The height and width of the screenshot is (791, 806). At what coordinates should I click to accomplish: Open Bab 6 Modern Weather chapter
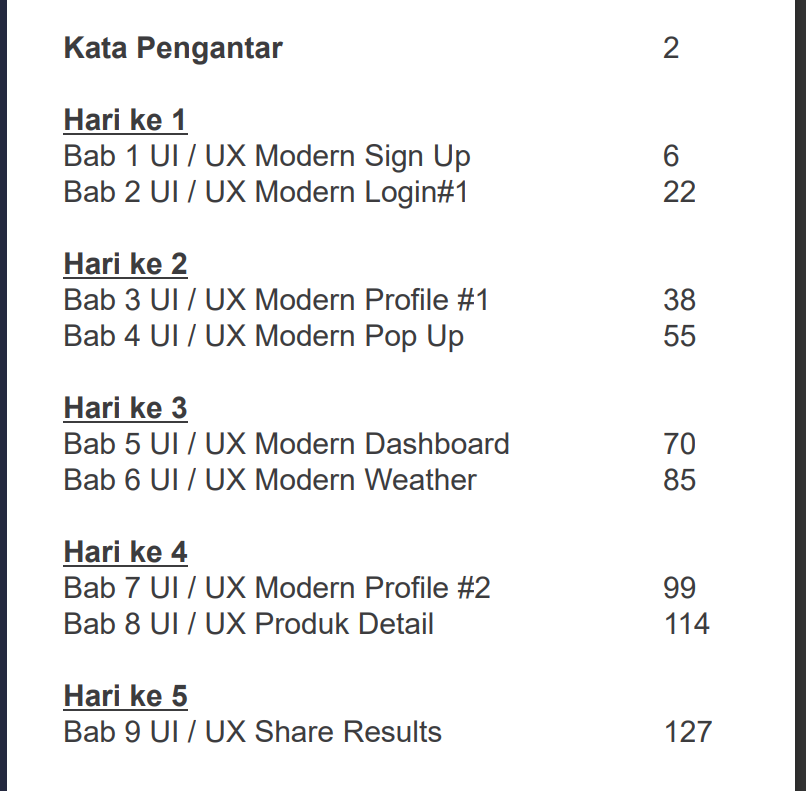tap(270, 480)
